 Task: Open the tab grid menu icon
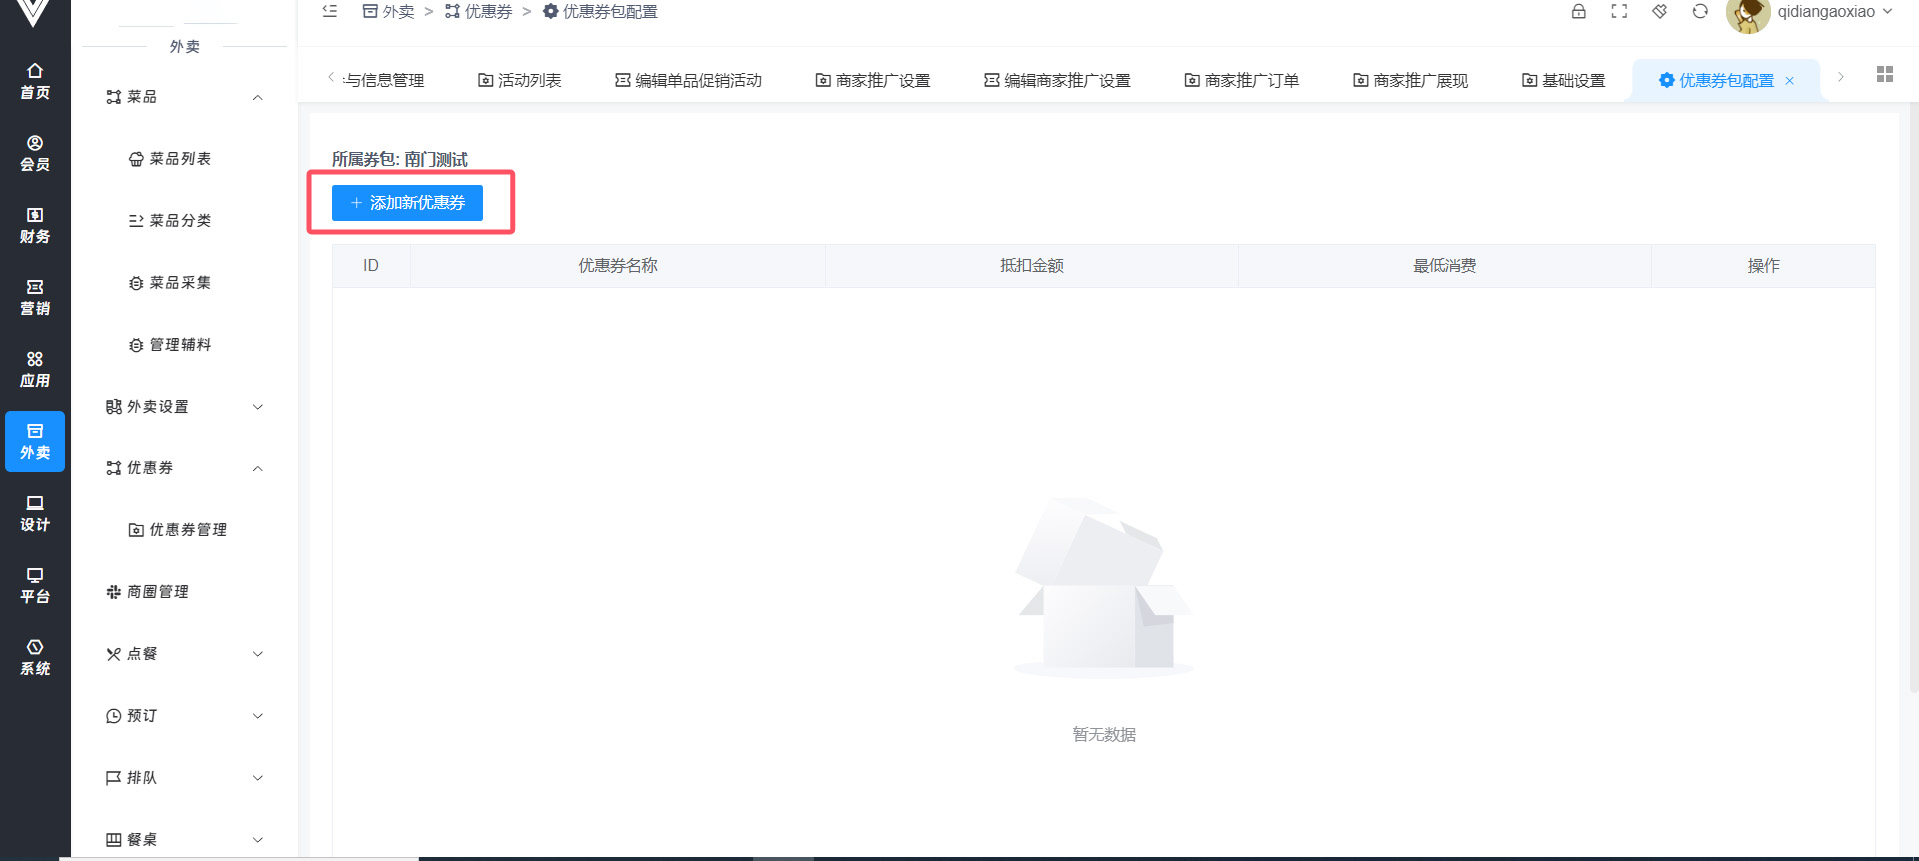(x=1884, y=75)
